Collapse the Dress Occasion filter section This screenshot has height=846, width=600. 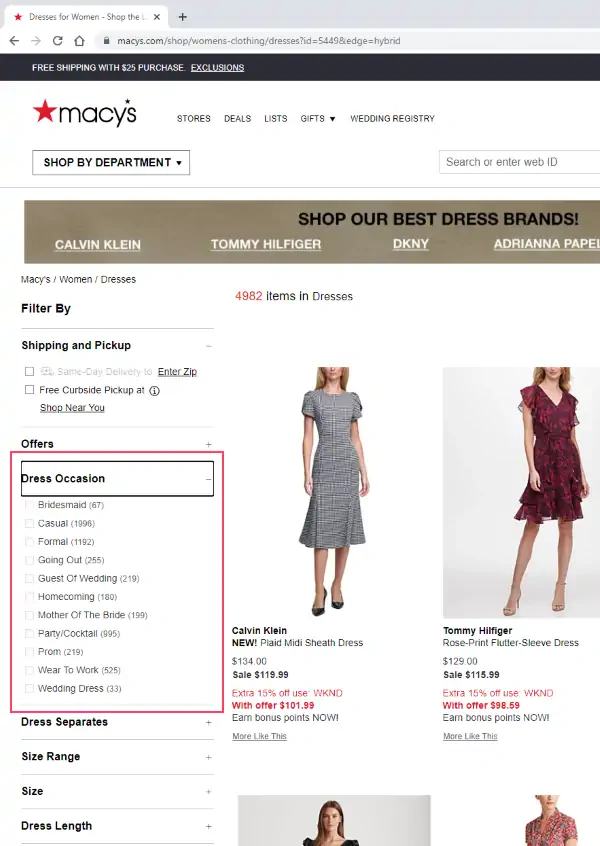(x=117, y=479)
